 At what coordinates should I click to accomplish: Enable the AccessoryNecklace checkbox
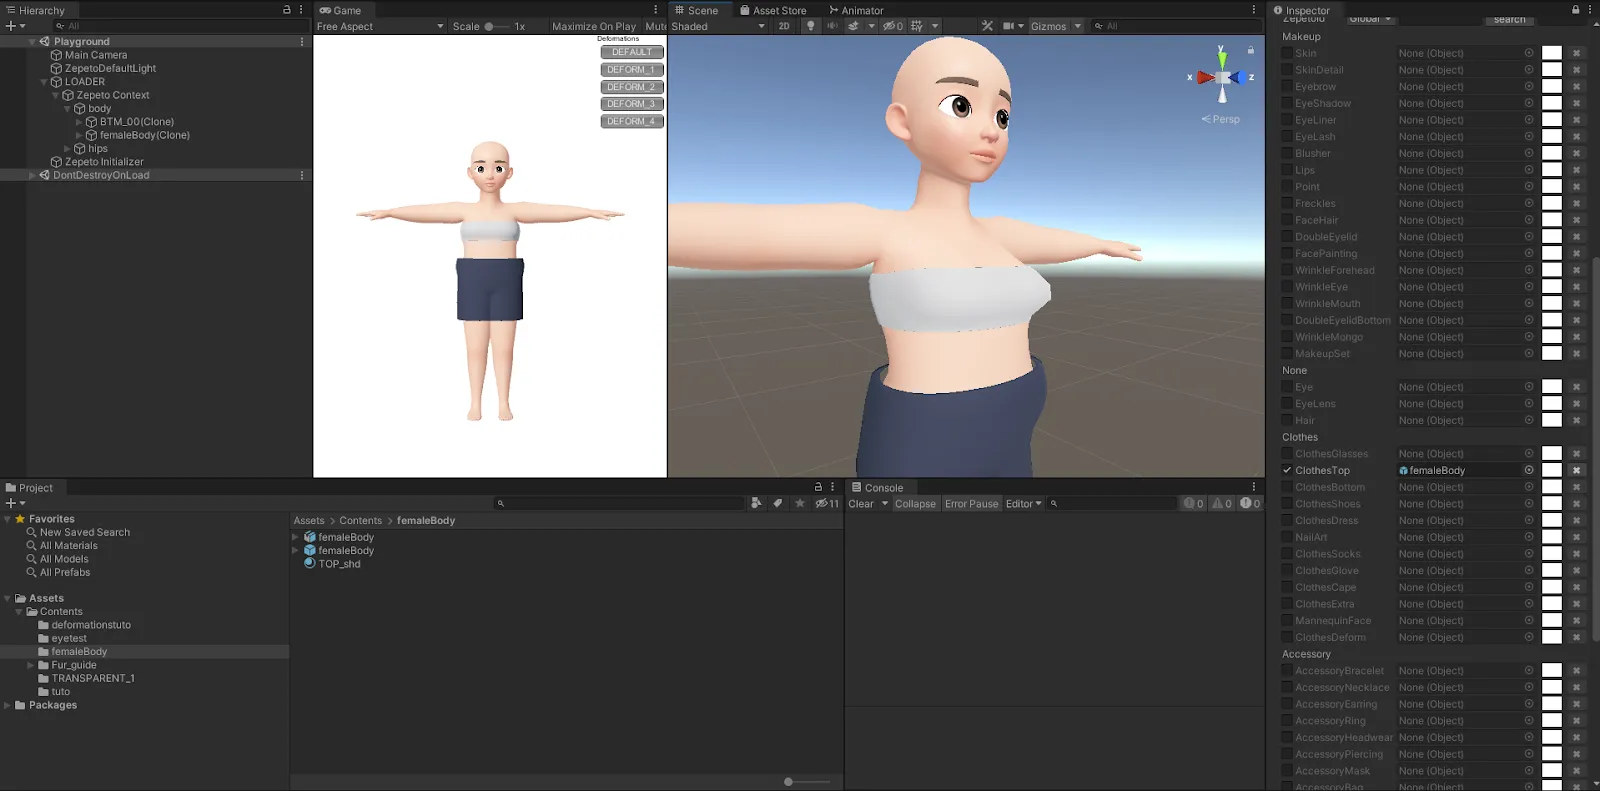[1287, 687]
